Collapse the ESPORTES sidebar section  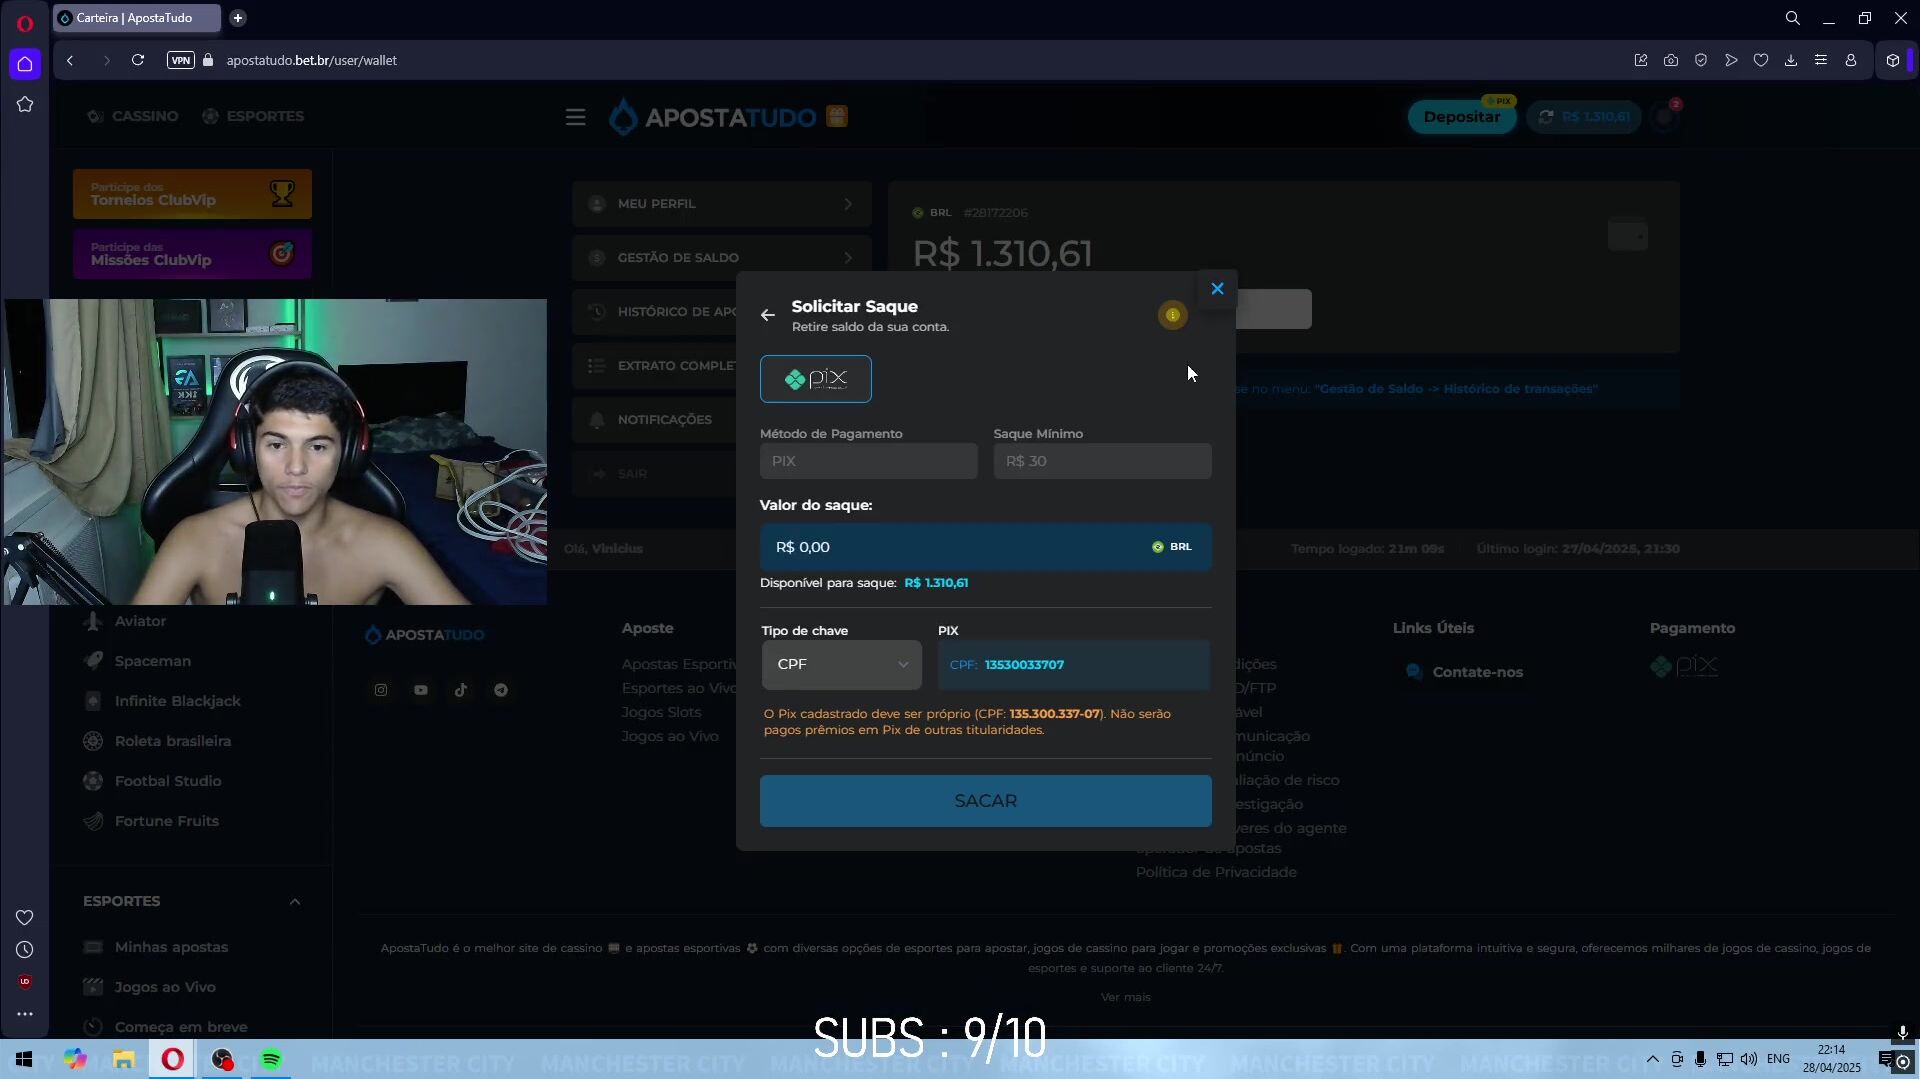point(295,902)
